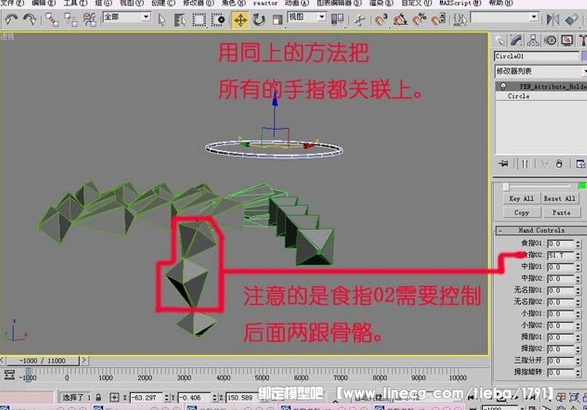
Task: Click the Select and Manipulate icon
Action: (x=359, y=20)
